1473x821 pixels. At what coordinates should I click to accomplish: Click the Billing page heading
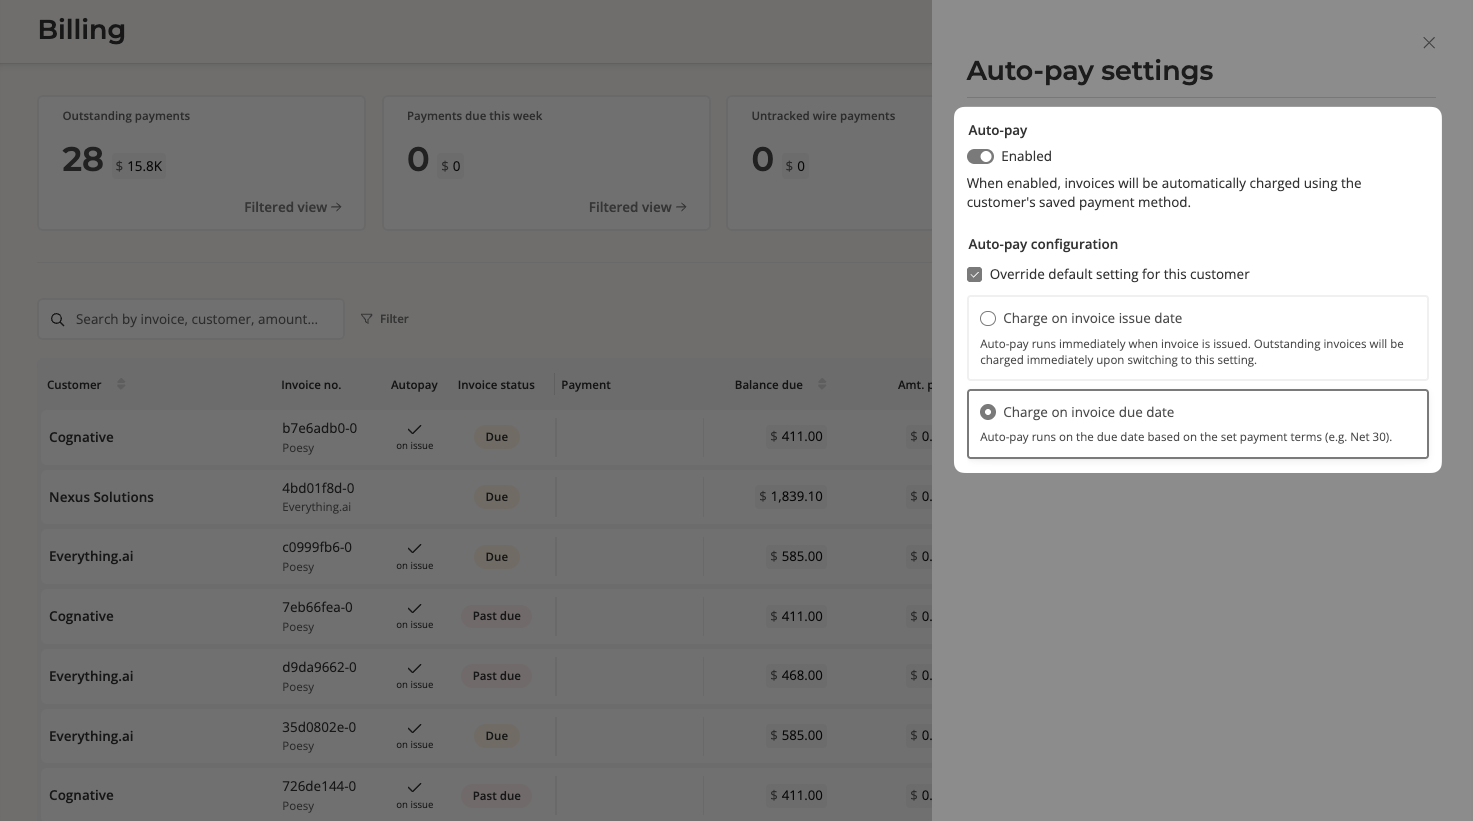pos(82,30)
